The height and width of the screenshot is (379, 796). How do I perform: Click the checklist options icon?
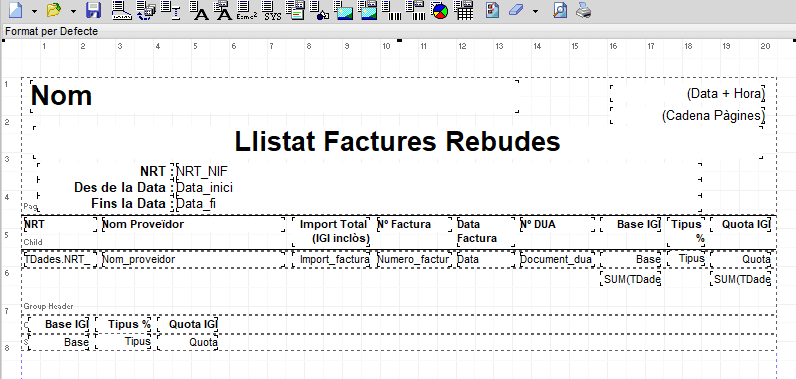[x=492, y=10]
